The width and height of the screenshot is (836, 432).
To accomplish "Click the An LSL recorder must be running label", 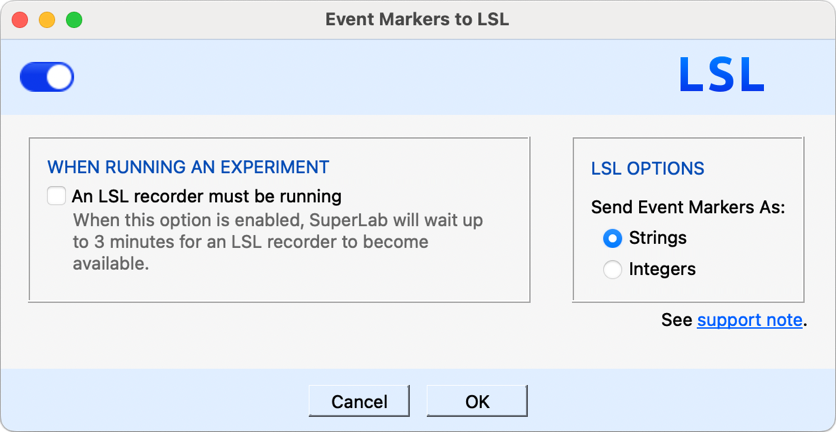I will (206, 196).
